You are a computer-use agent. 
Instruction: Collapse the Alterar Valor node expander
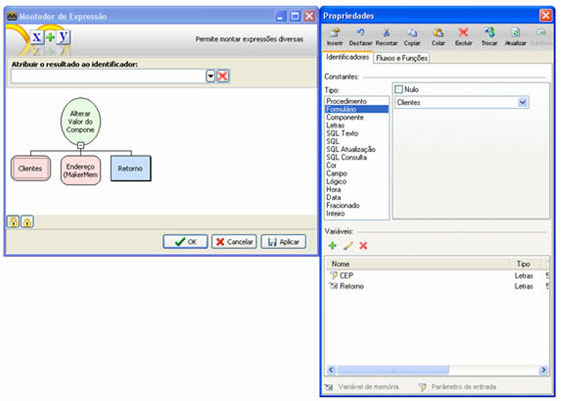(81, 145)
